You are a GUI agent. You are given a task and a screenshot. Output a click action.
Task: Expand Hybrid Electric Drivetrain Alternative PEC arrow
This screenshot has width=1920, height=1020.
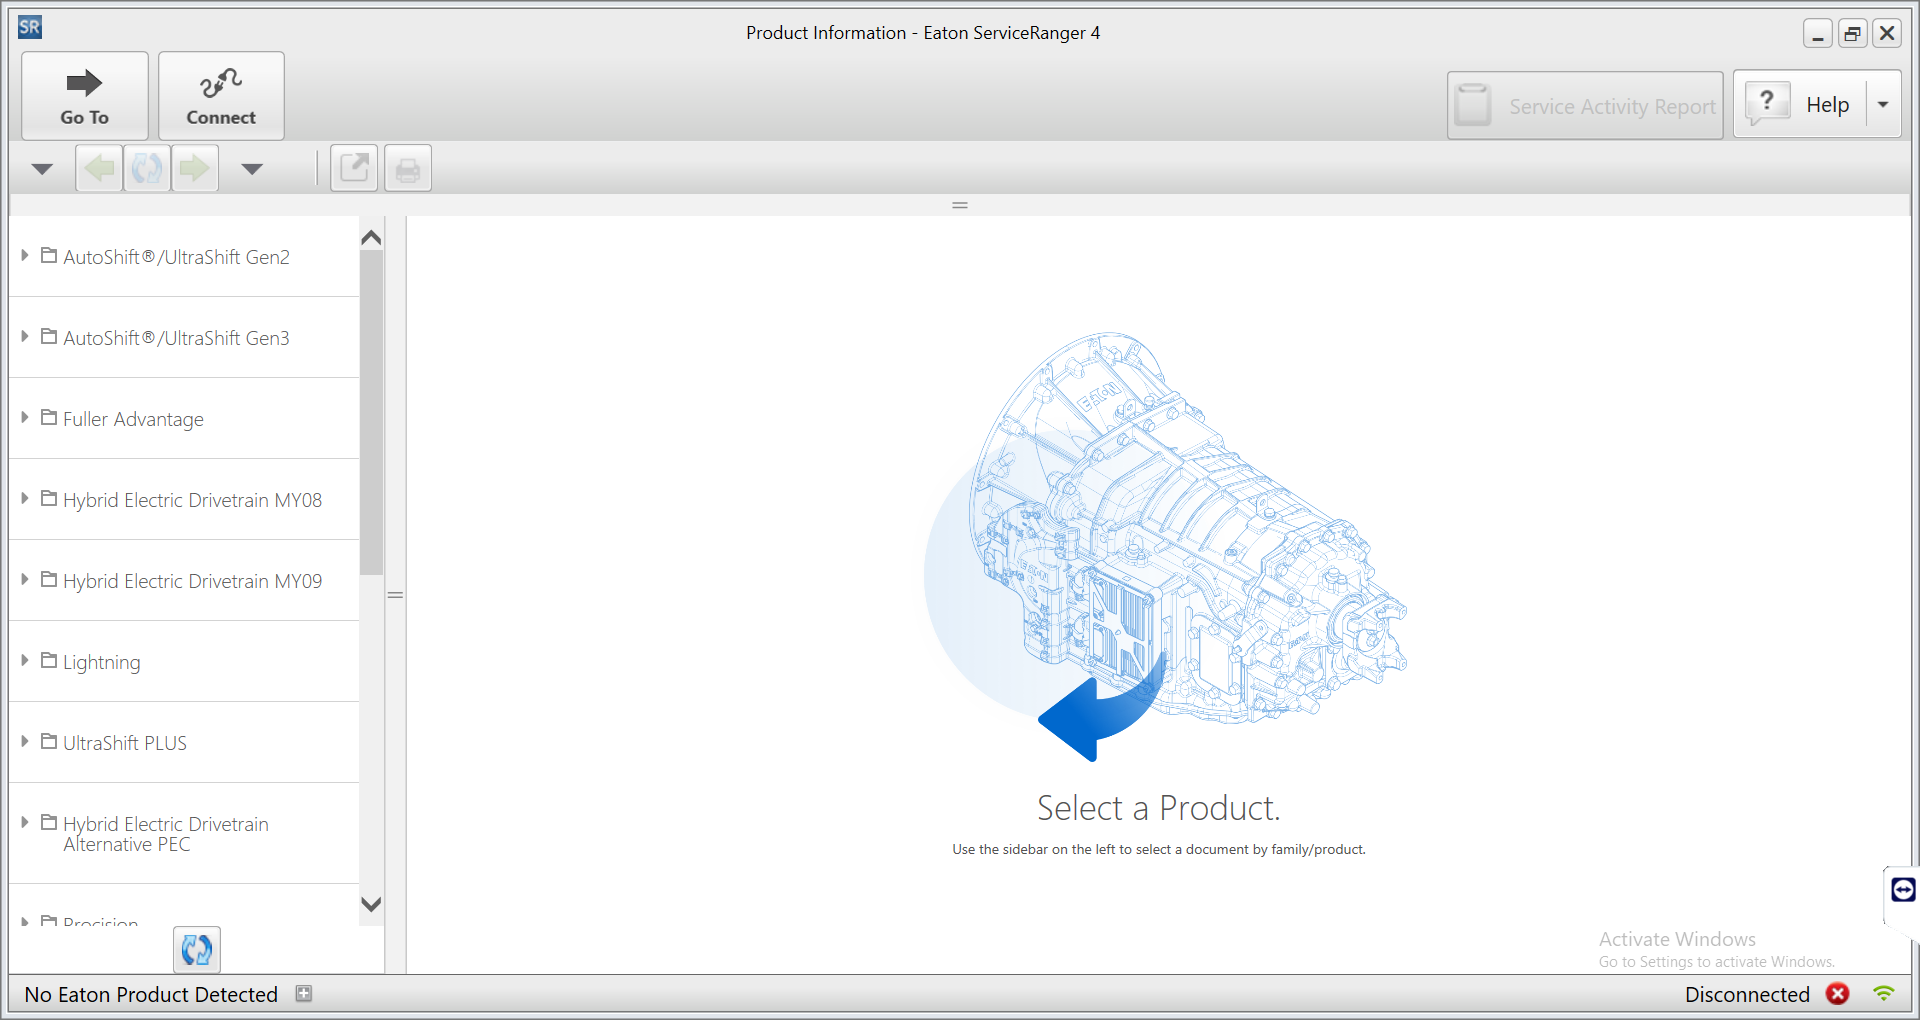(x=25, y=823)
